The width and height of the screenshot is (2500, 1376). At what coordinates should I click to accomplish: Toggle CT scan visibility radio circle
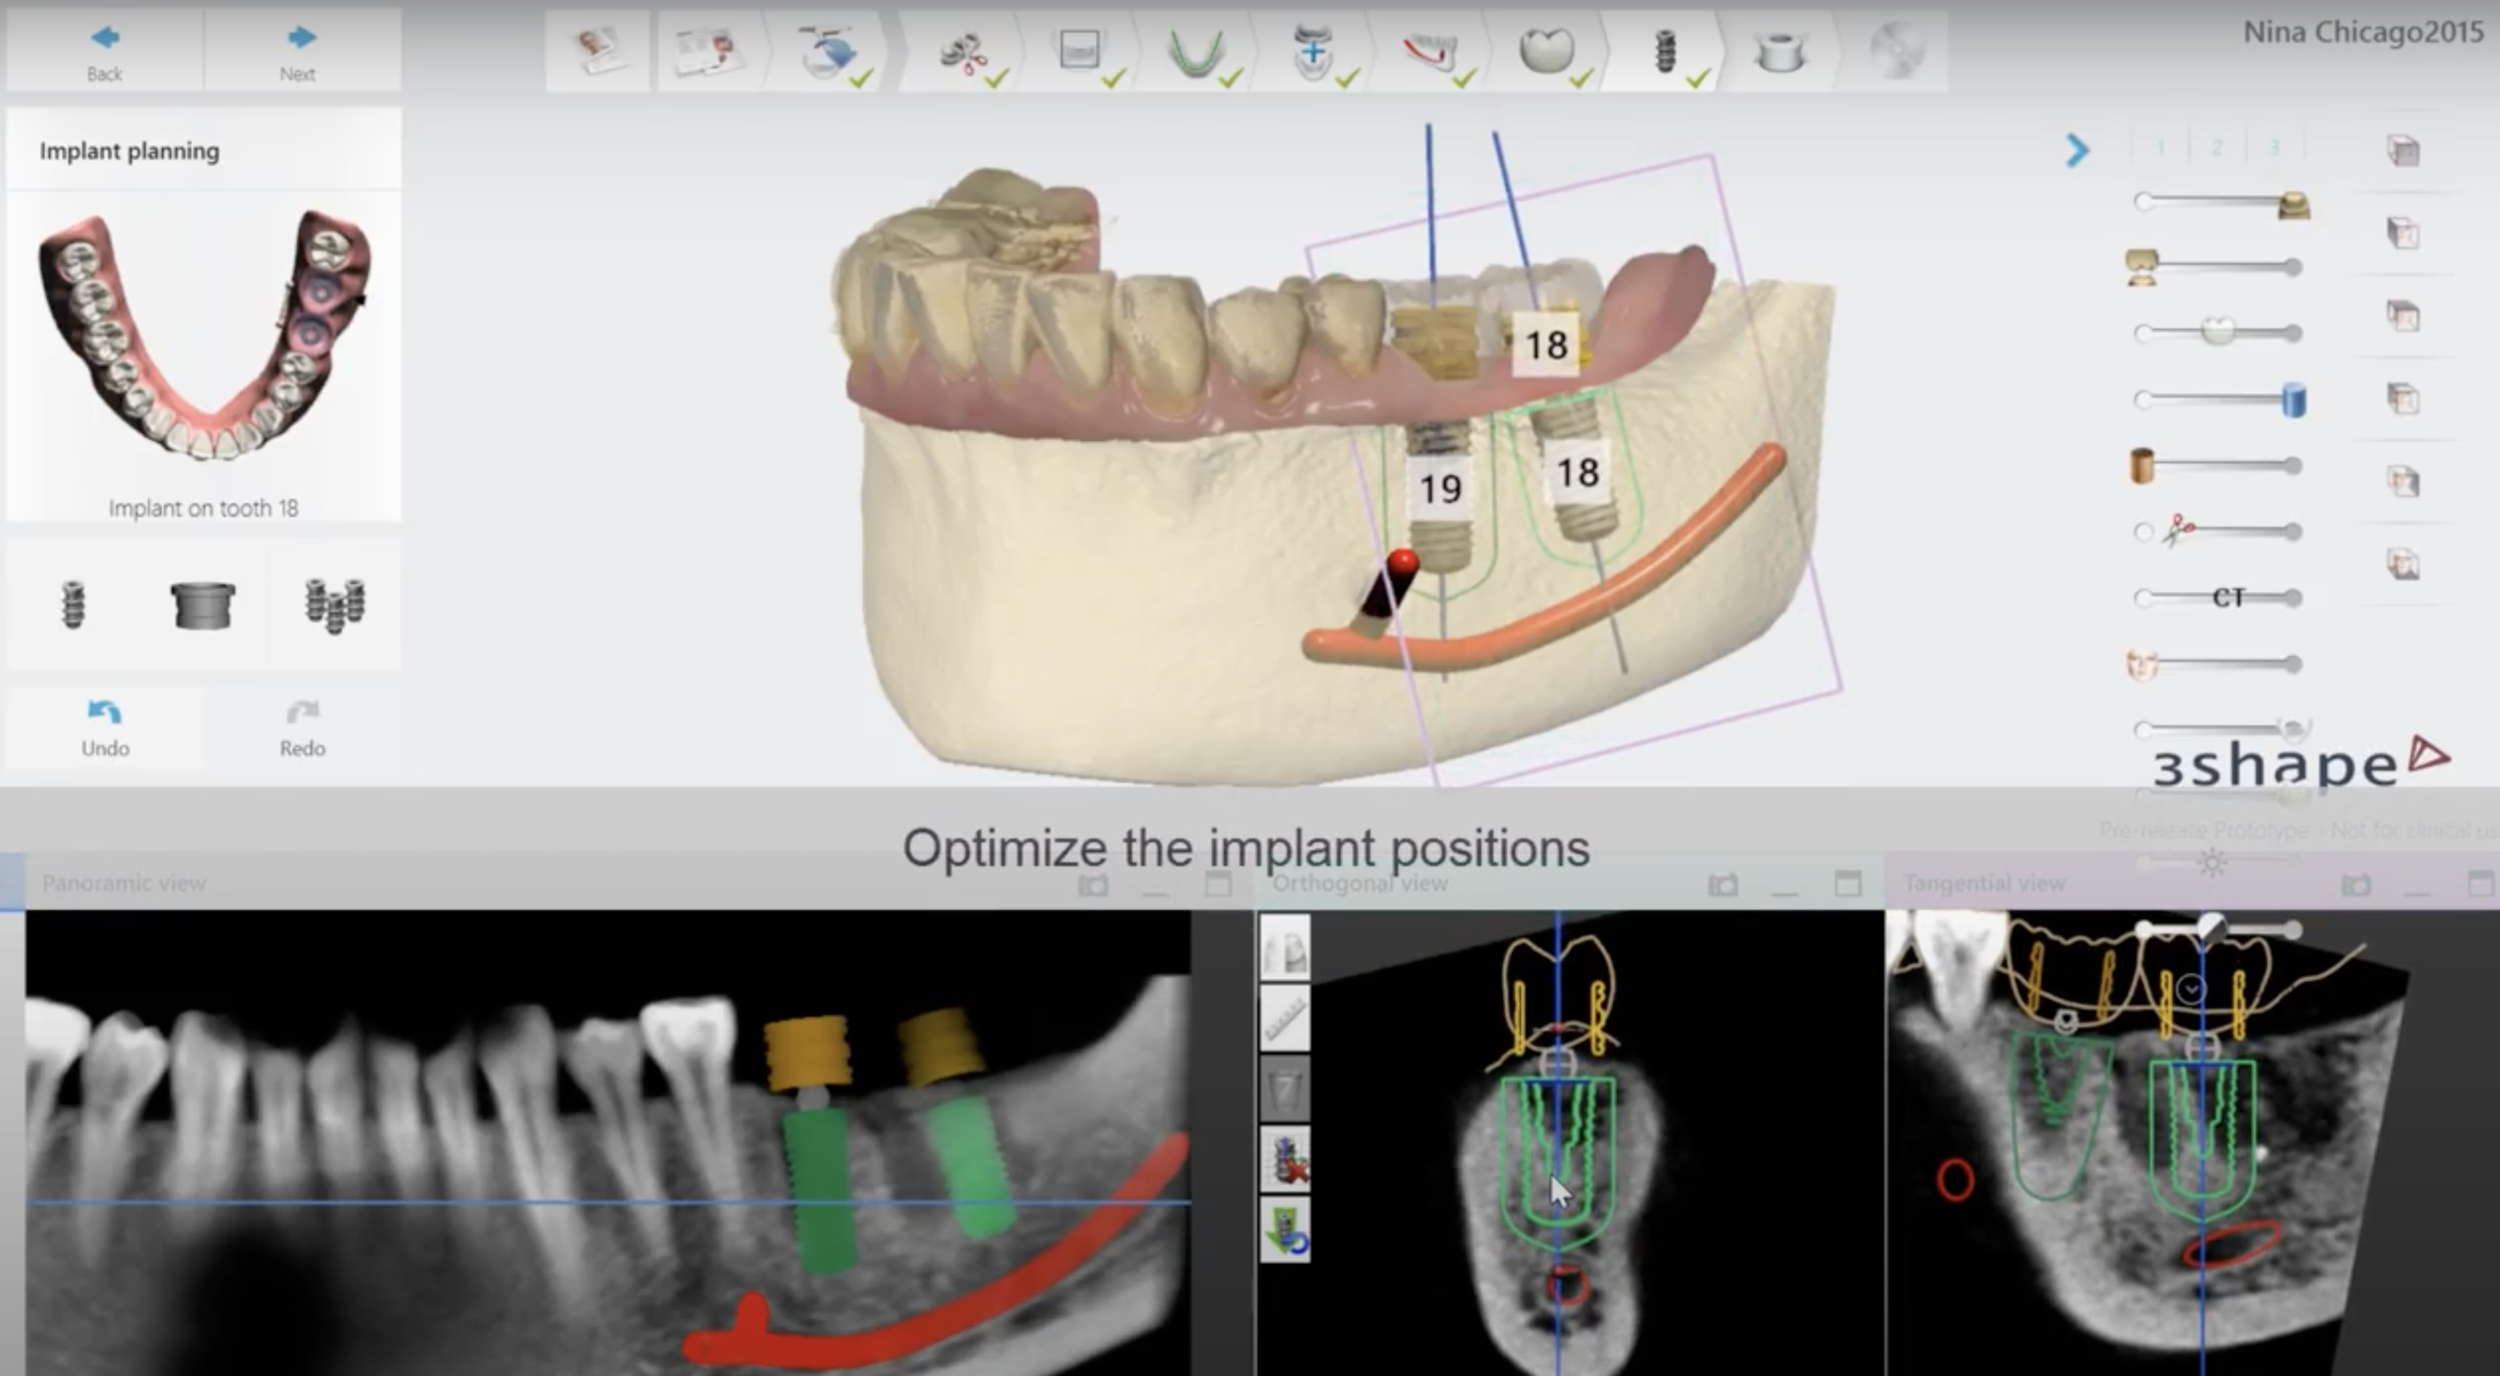click(x=2143, y=598)
